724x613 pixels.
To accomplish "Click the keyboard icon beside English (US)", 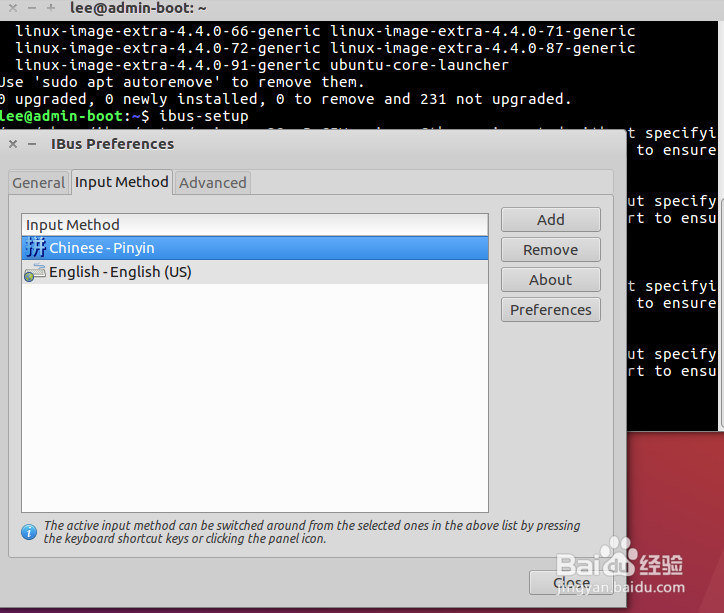I will 35,272.
